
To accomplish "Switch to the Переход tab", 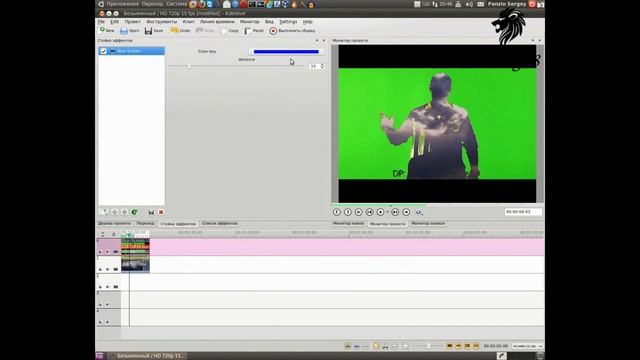I will 145,223.
